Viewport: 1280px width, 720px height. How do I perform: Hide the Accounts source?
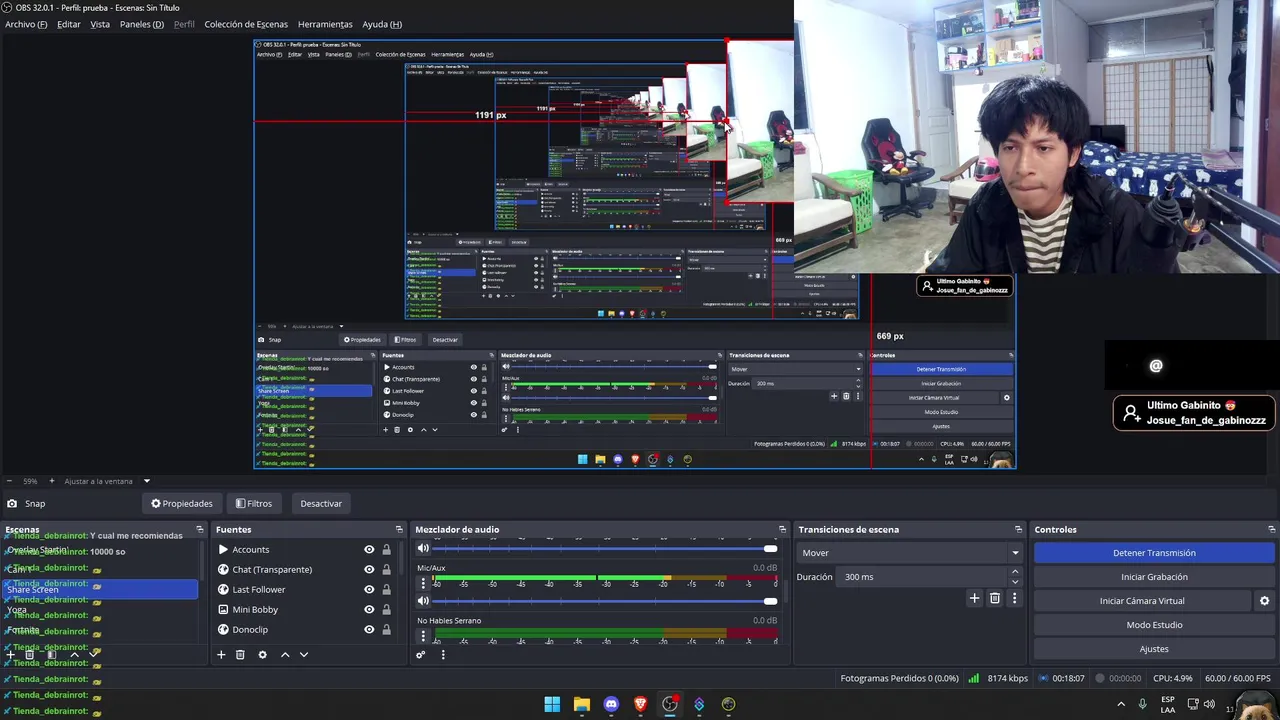tap(369, 549)
